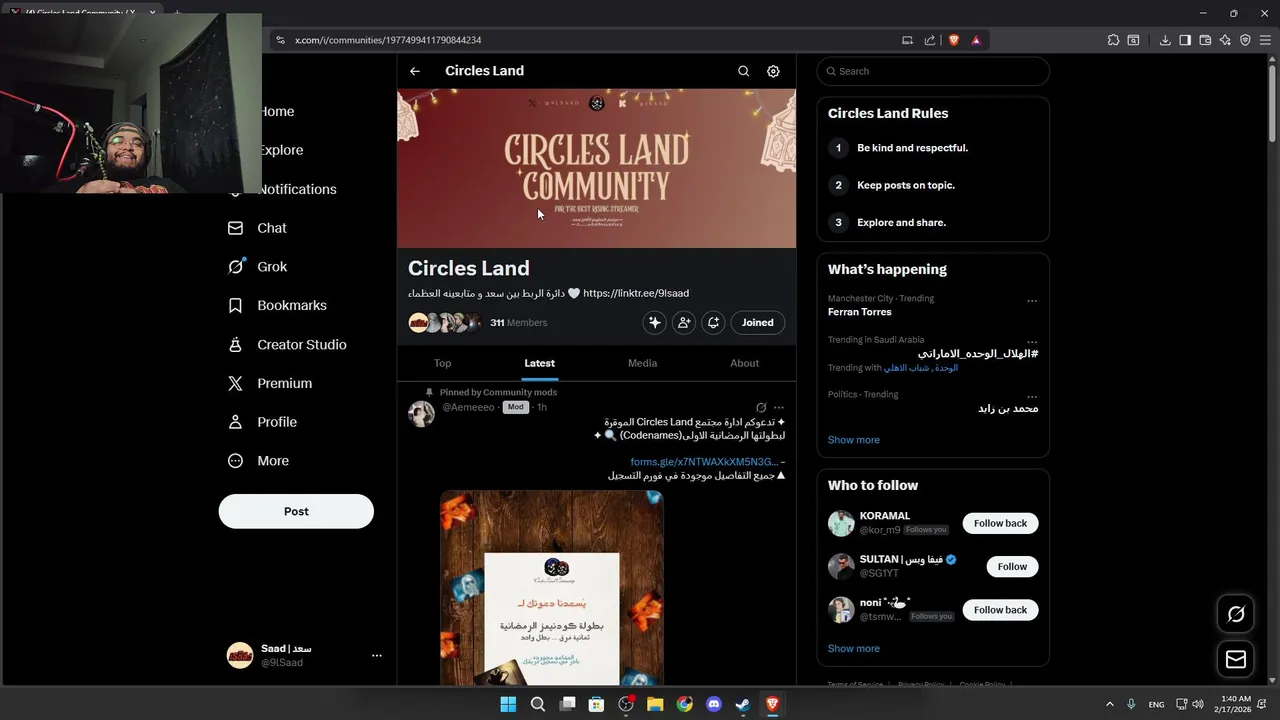Open File Explorer from taskbar

coord(655,704)
